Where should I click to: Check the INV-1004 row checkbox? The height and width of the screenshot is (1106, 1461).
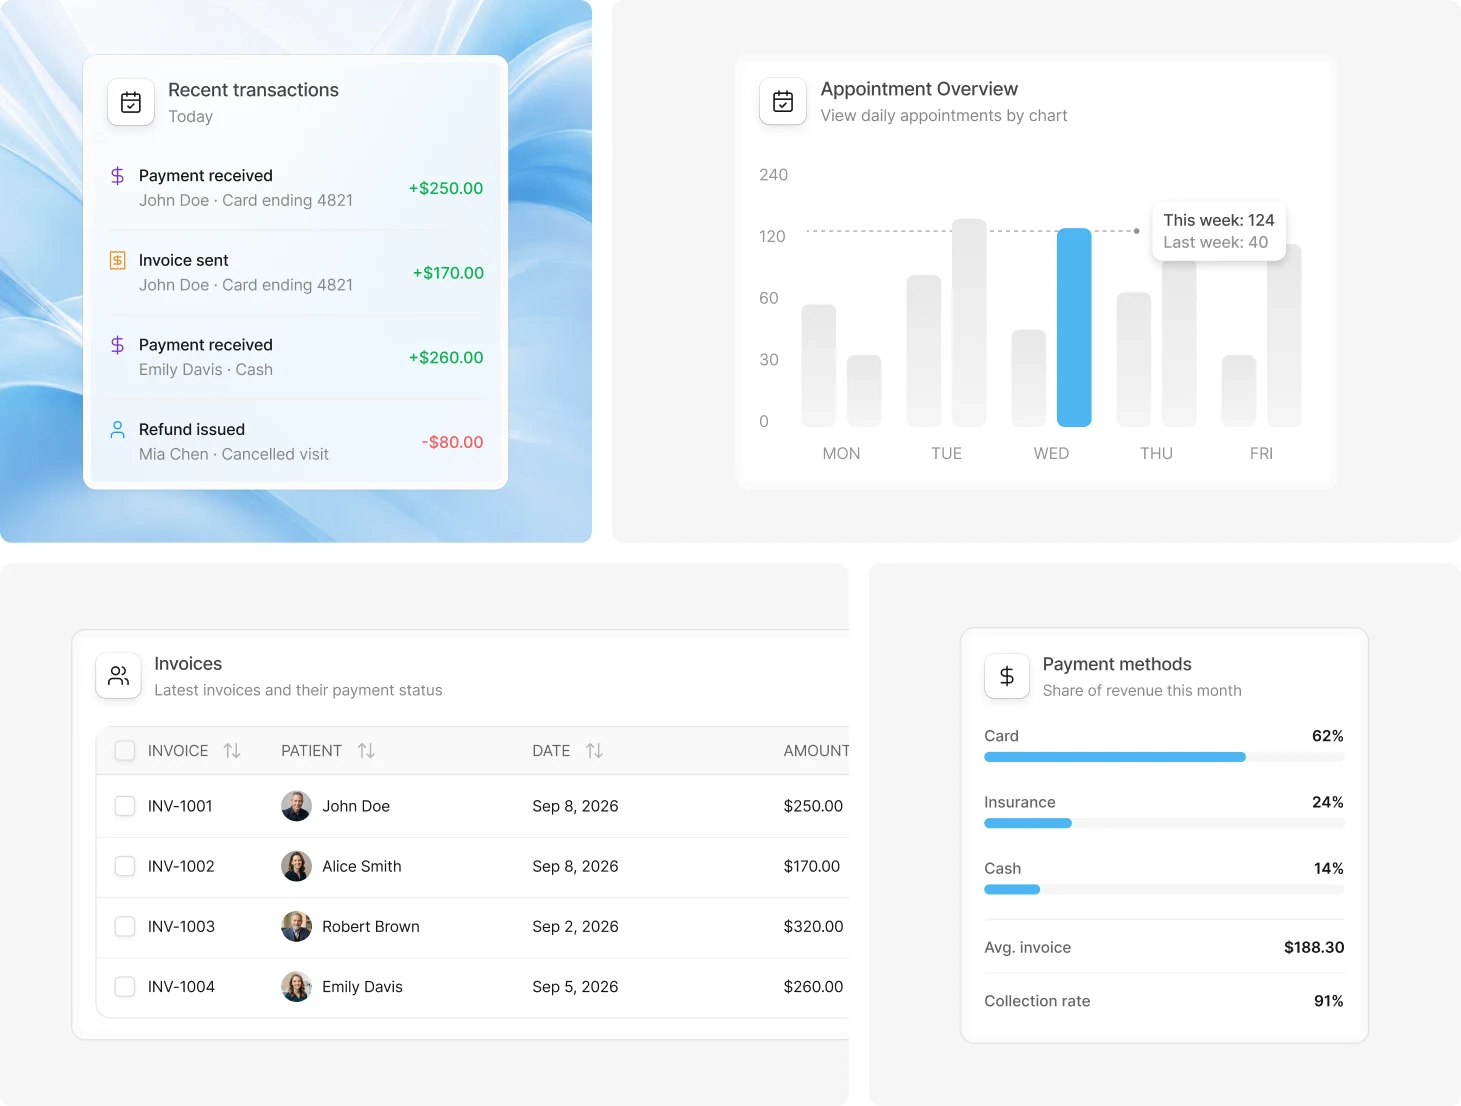pos(125,987)
